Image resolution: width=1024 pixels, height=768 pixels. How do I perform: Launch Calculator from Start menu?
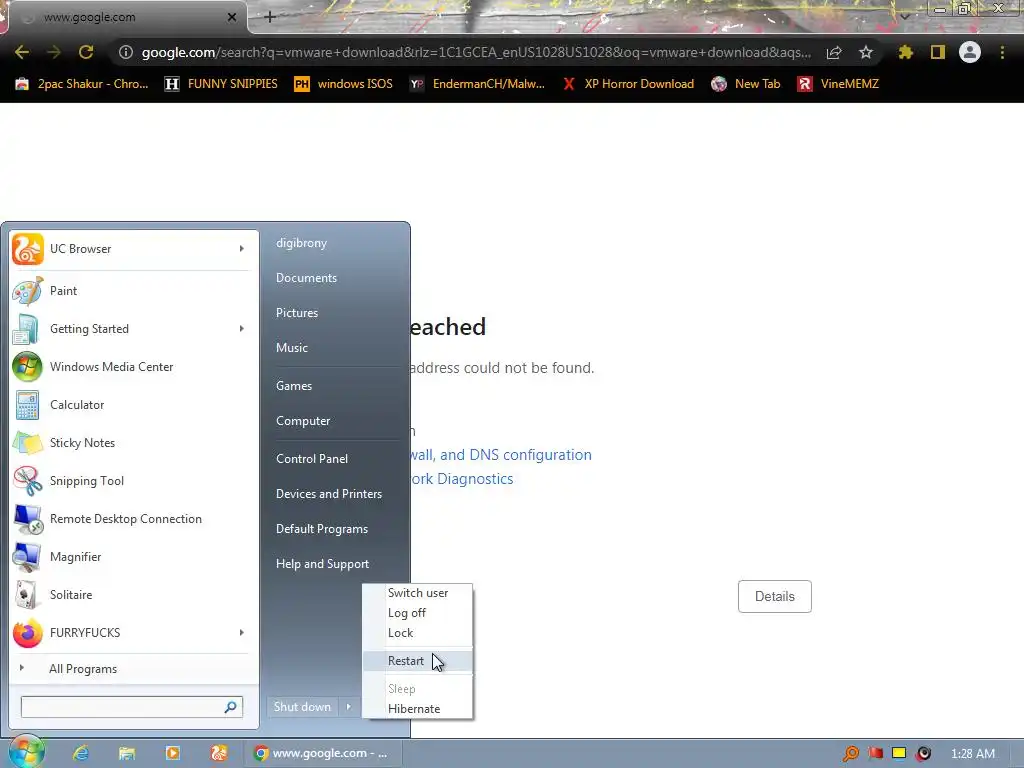coord(131,404)
